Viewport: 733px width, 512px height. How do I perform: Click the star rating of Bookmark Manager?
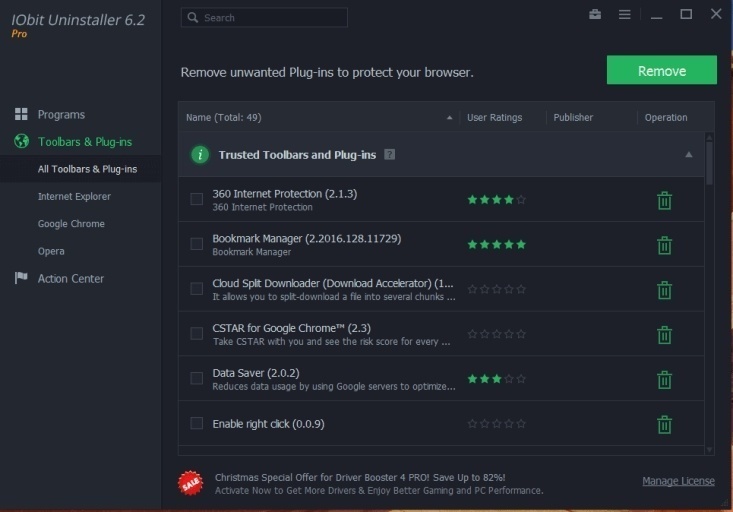496,245
